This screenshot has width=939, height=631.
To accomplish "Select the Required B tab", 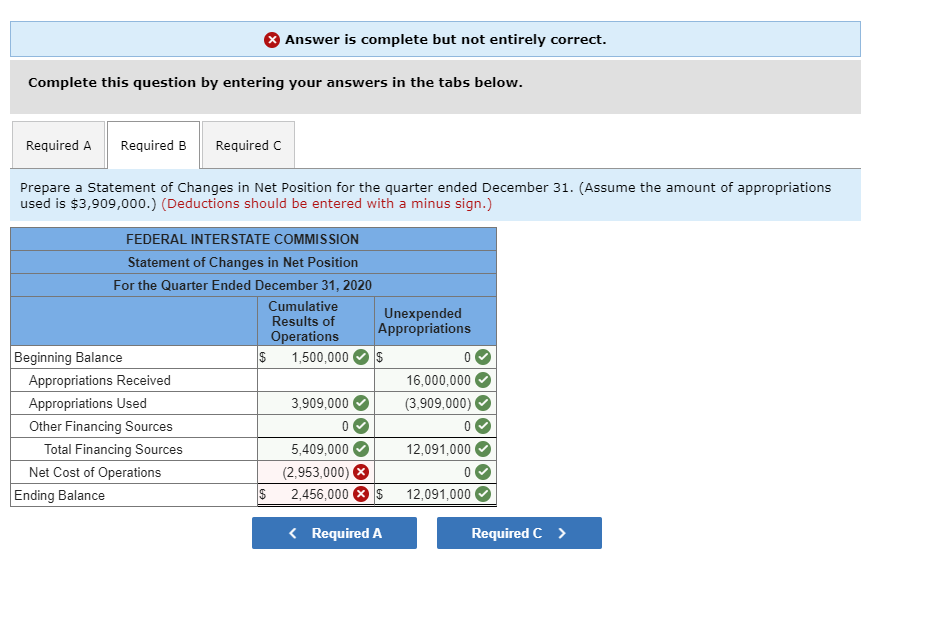I will (152, 144).
